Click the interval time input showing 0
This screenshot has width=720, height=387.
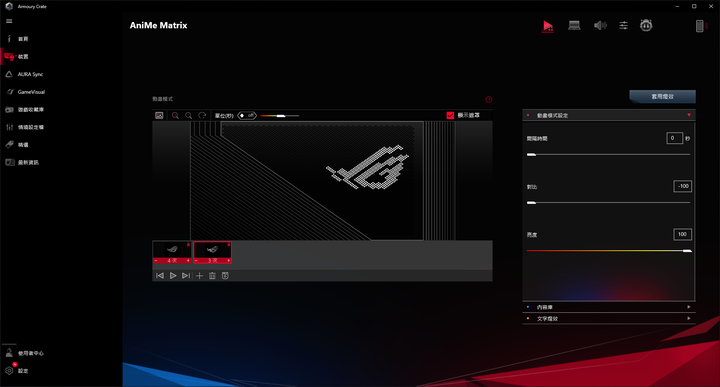(x=674, y=138)
